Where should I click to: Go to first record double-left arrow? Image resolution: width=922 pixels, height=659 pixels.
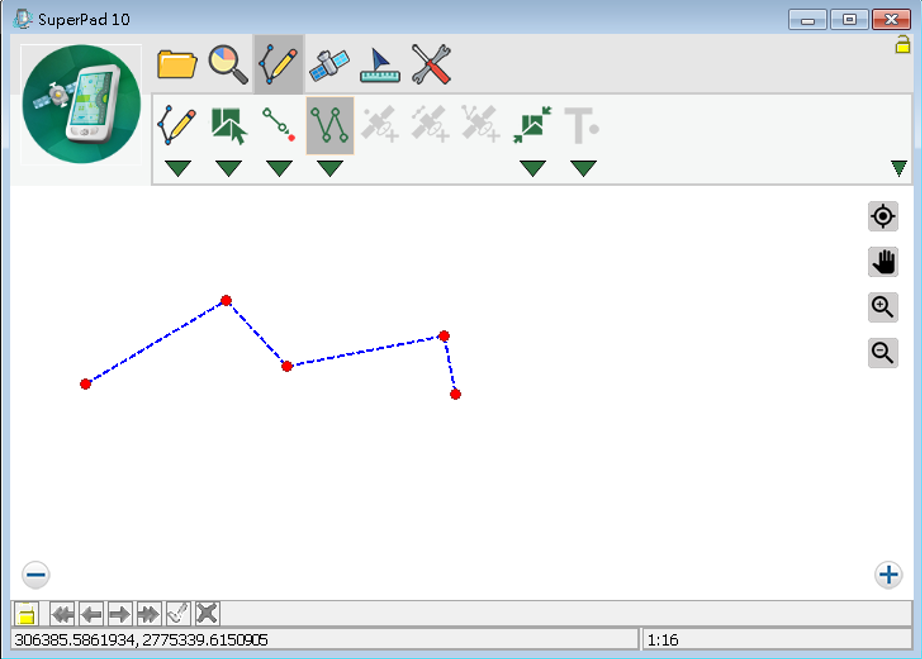click(62, 614)
